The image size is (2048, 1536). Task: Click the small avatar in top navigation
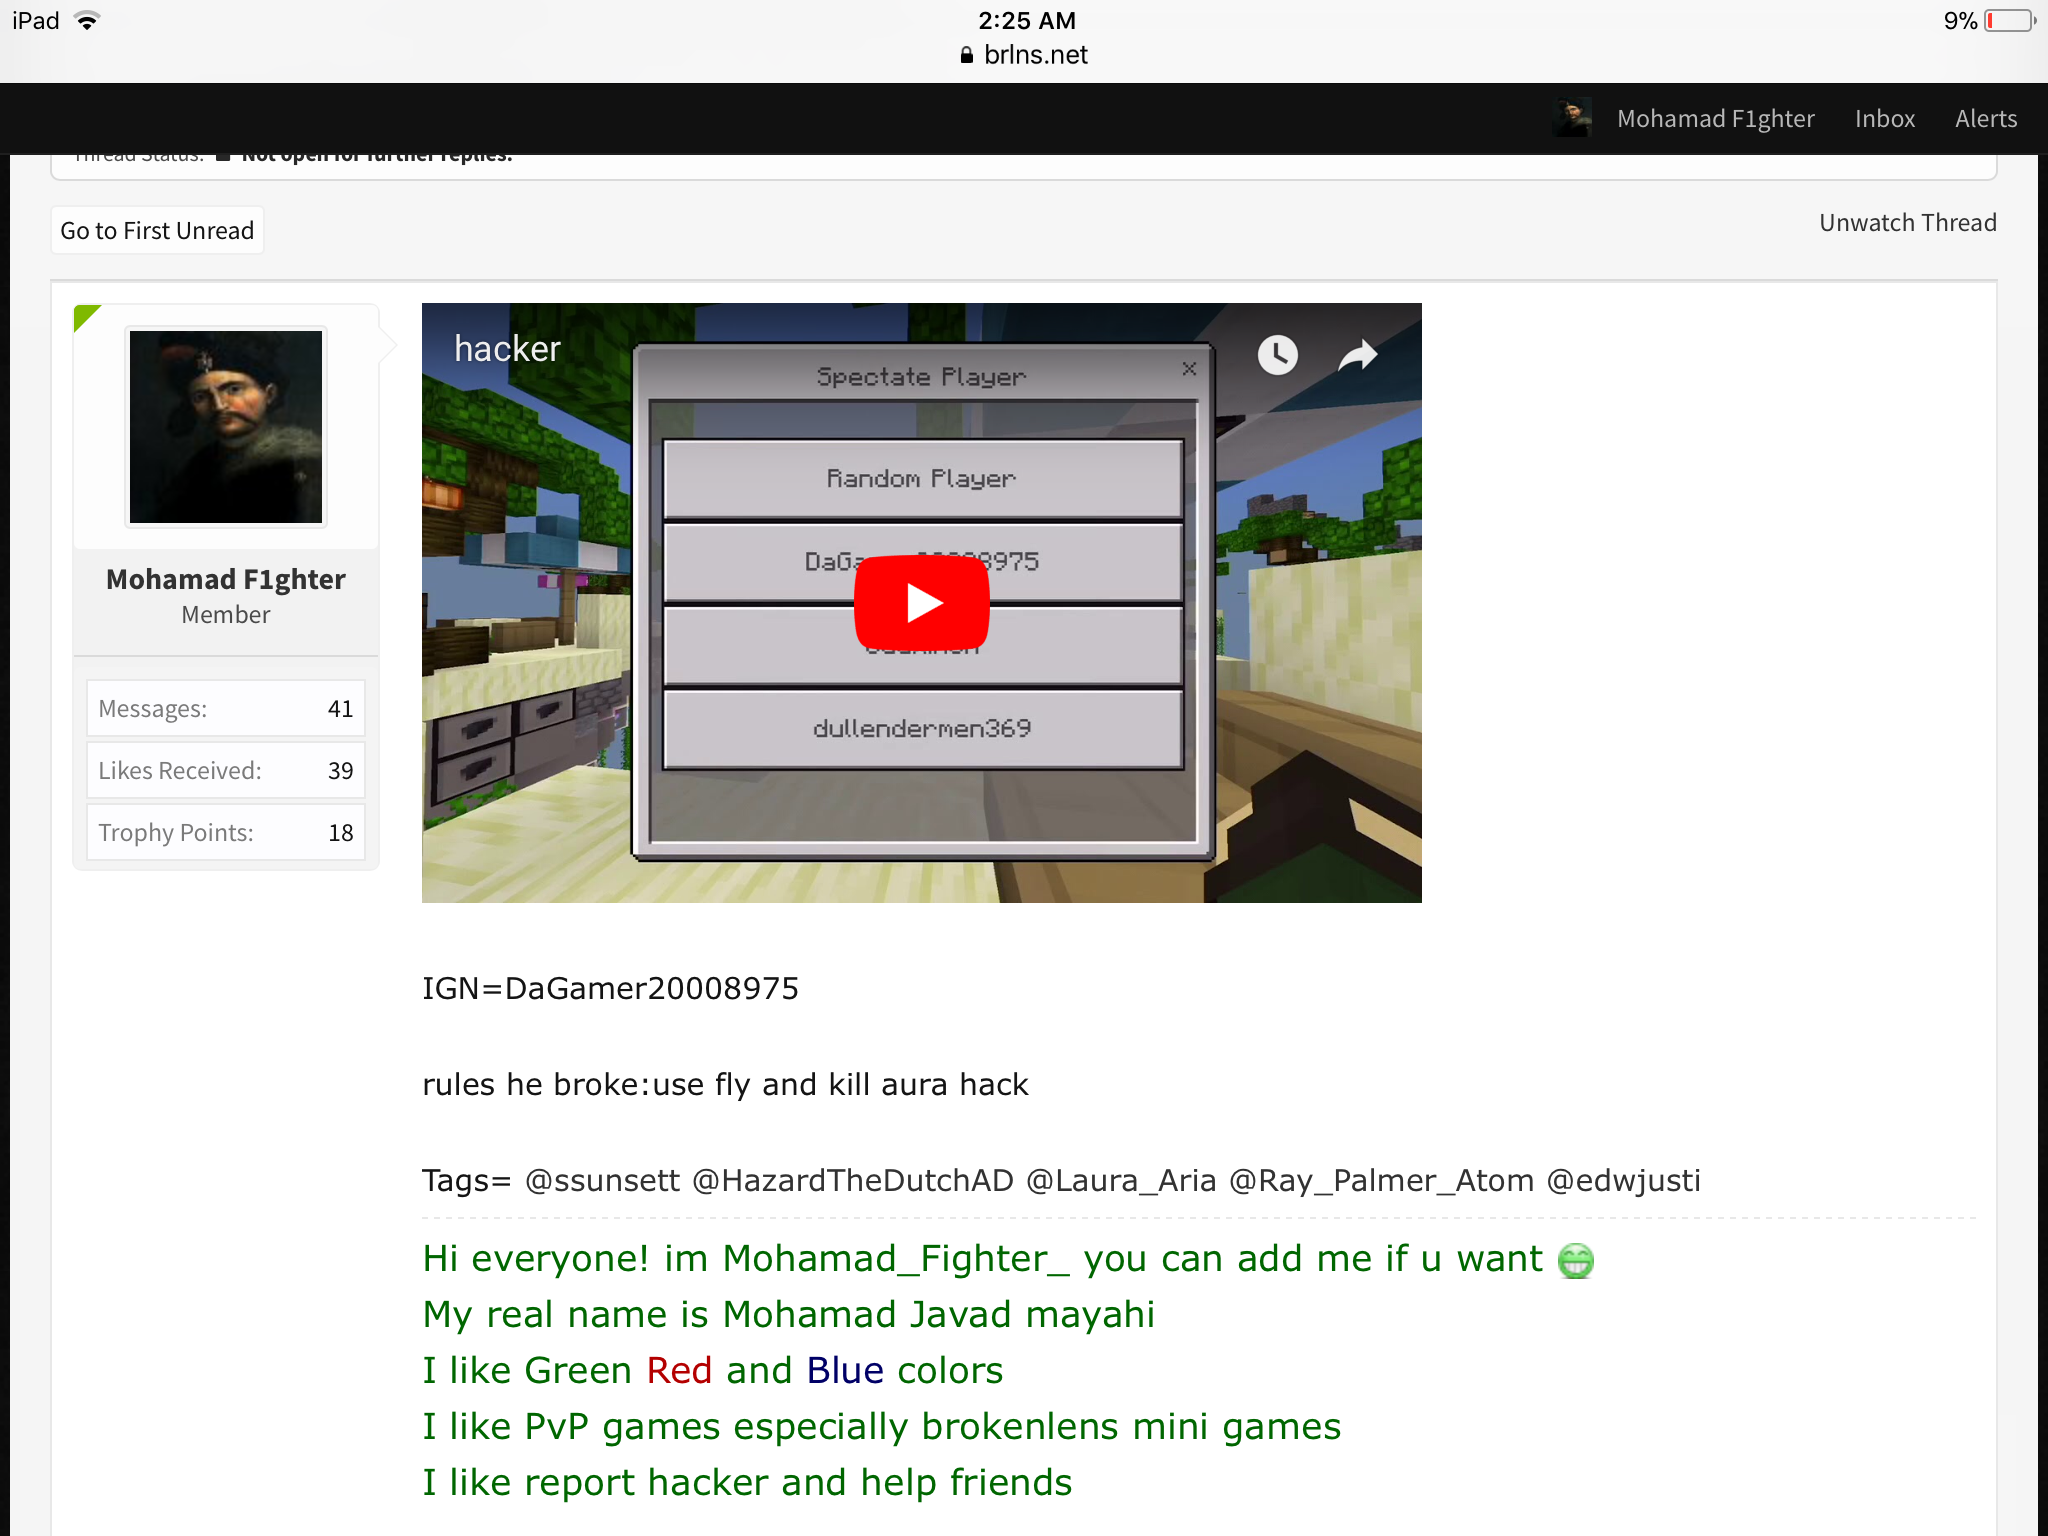click(1571, 118)
